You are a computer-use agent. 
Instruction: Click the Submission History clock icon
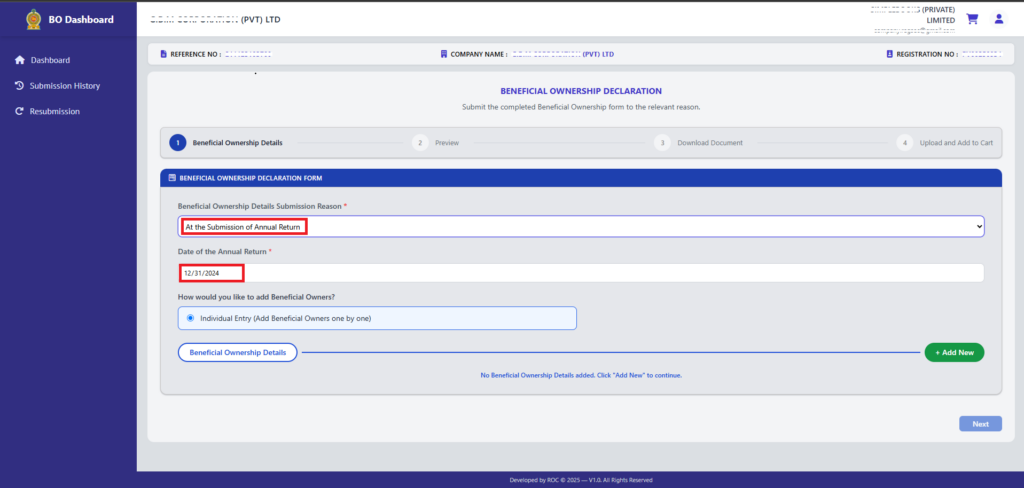click(x=20, y=86)
